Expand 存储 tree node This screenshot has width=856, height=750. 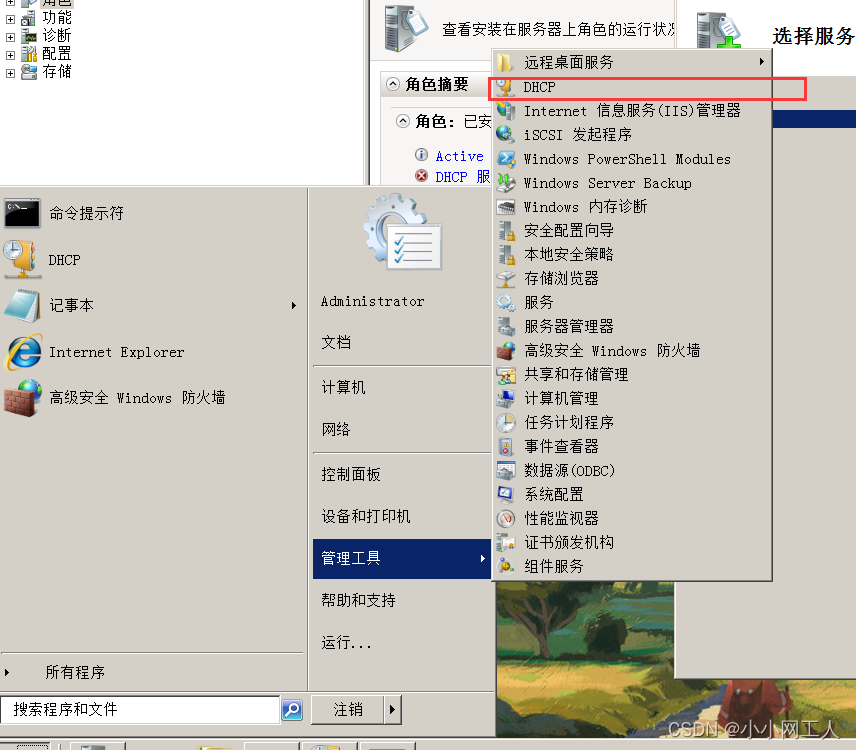pos(10,73)
